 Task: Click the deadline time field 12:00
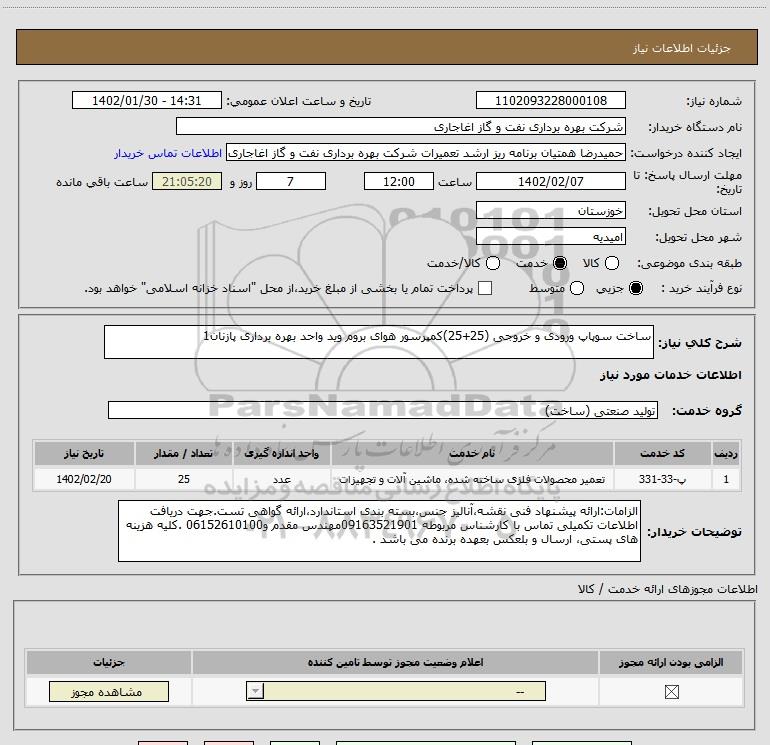click(399, 181)
